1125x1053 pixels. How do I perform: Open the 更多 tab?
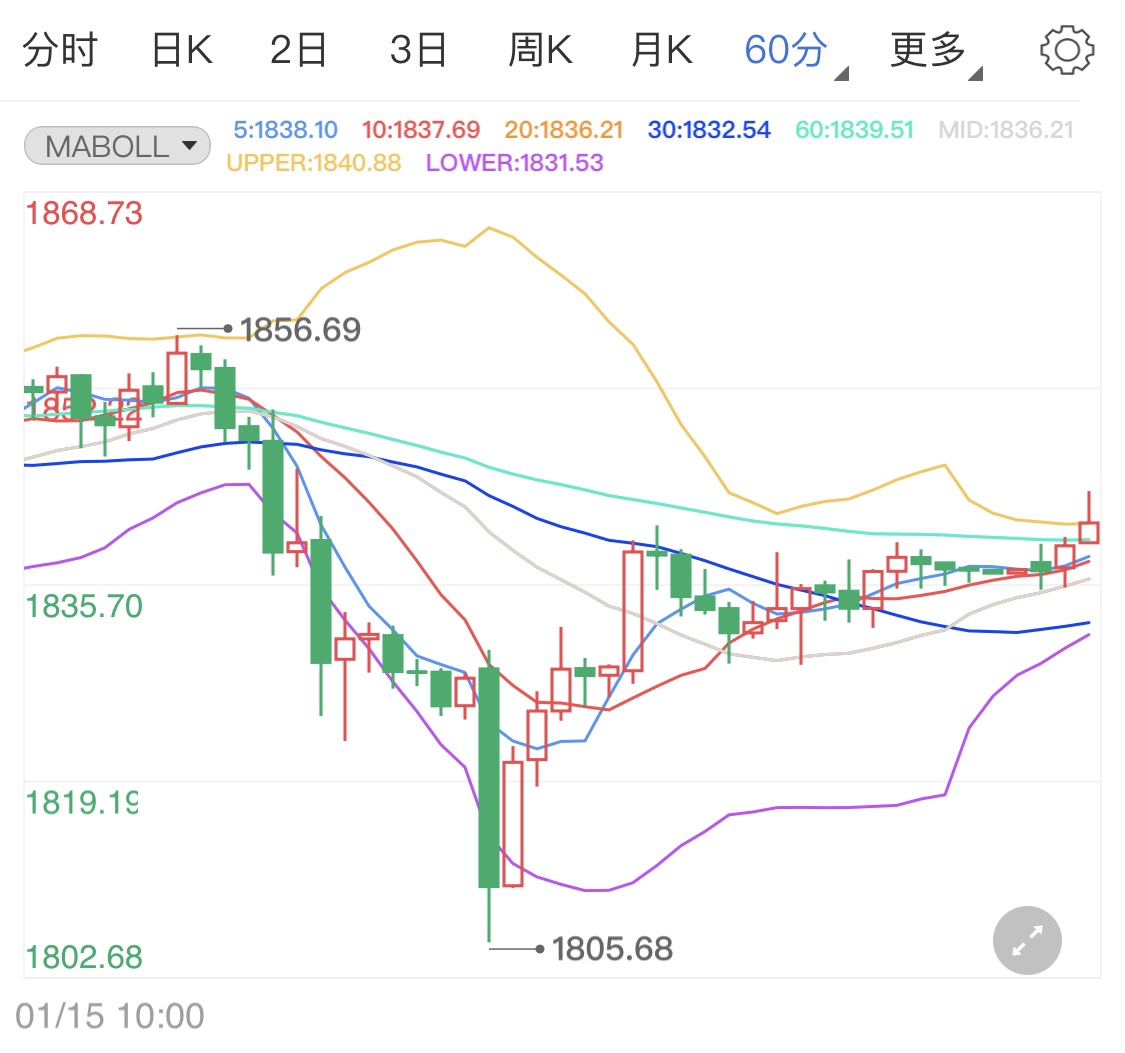pyautogui.click(x=928, y=50)
